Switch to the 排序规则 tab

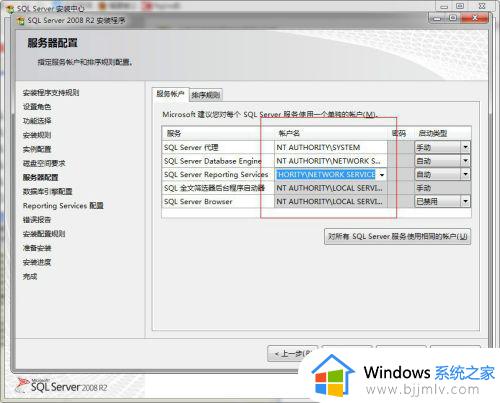pos(206,95)
